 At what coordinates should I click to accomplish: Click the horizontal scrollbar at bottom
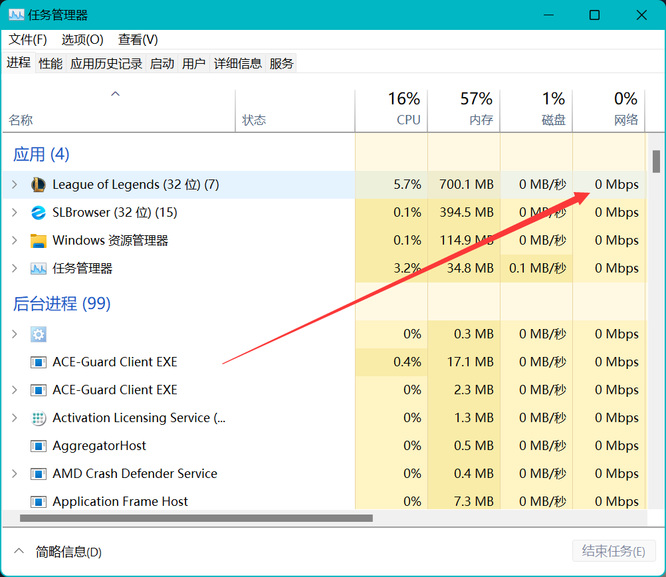(196, 518)
